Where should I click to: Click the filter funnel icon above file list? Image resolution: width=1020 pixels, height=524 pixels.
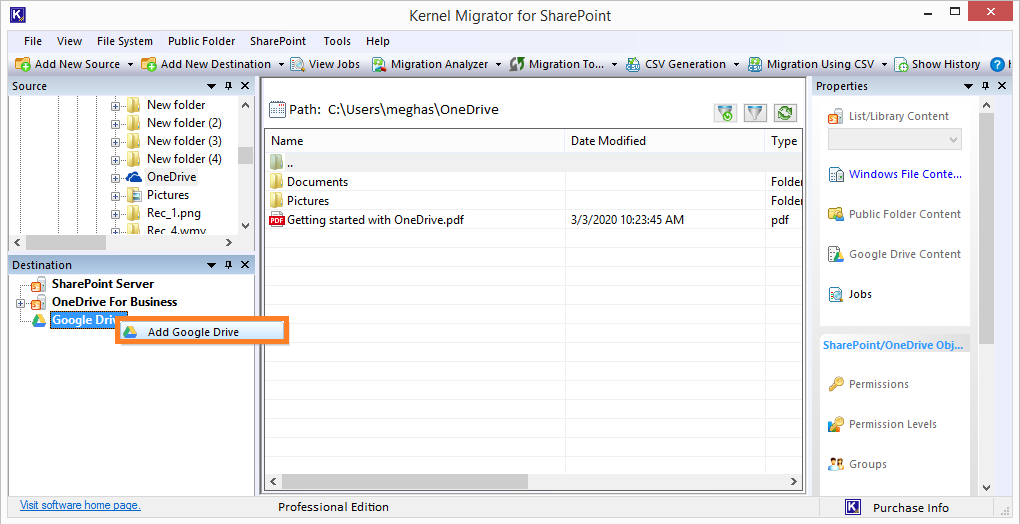755,112
